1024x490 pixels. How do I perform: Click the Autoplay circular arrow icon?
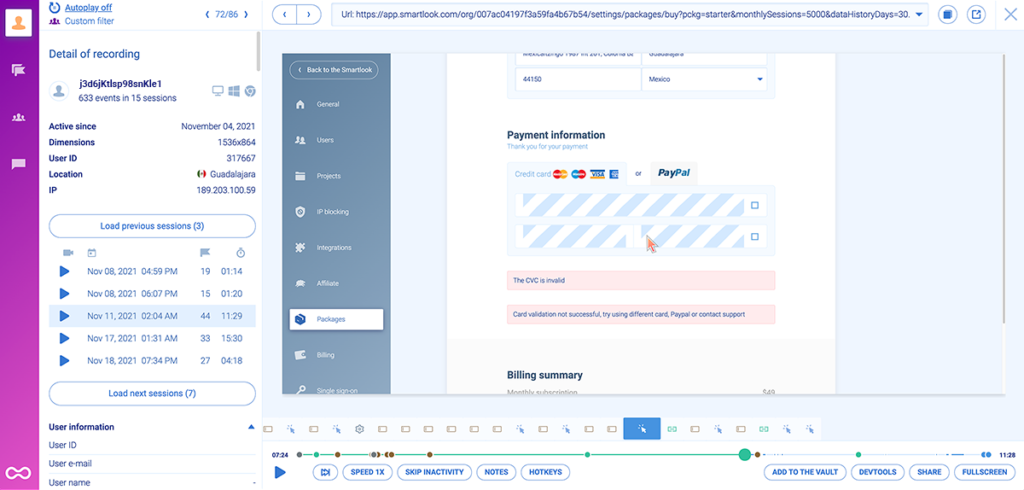click(x=55, y=8)
